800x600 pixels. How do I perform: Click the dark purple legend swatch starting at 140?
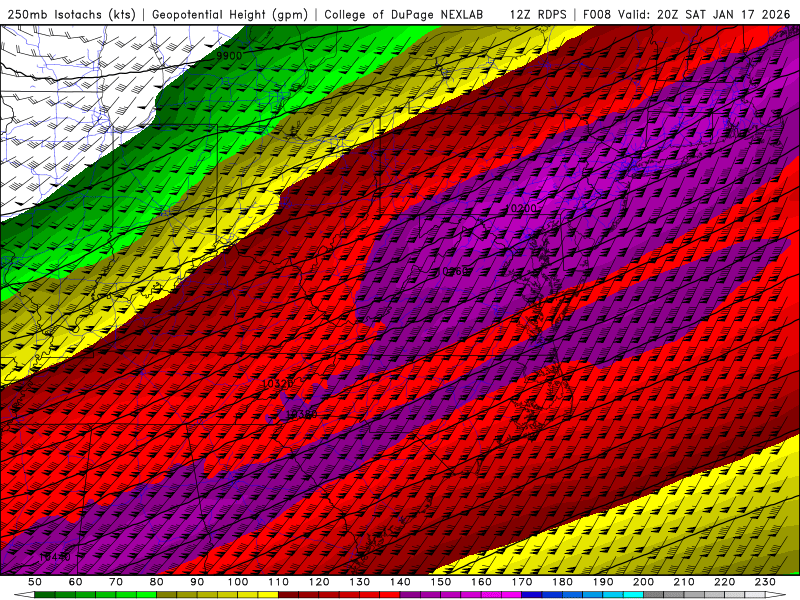tap(410, 595)
